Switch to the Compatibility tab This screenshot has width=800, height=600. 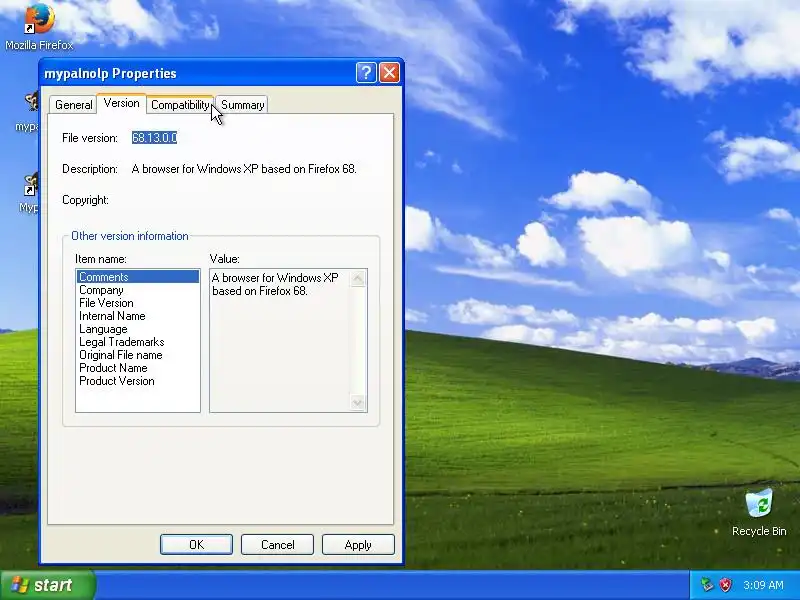180,105
